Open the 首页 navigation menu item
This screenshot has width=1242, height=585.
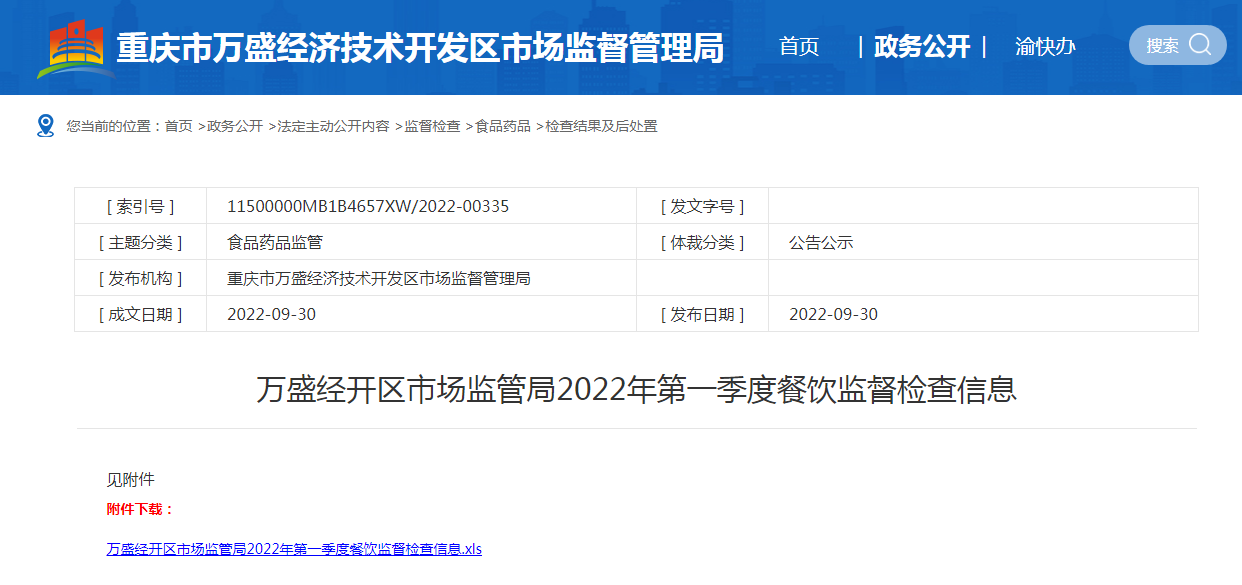point(799,46)
